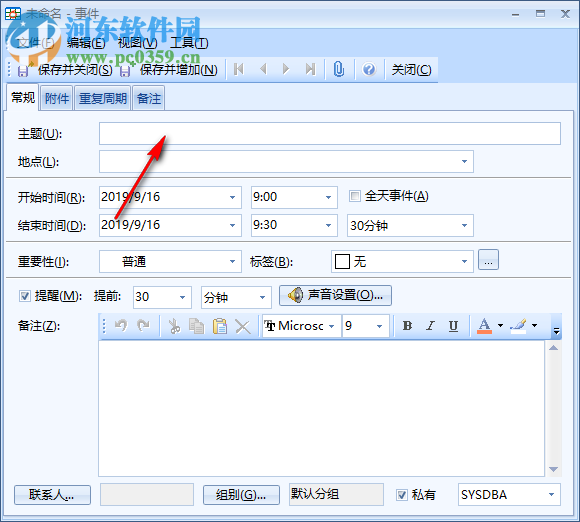Click the empty contacts display field

point(147,494)
